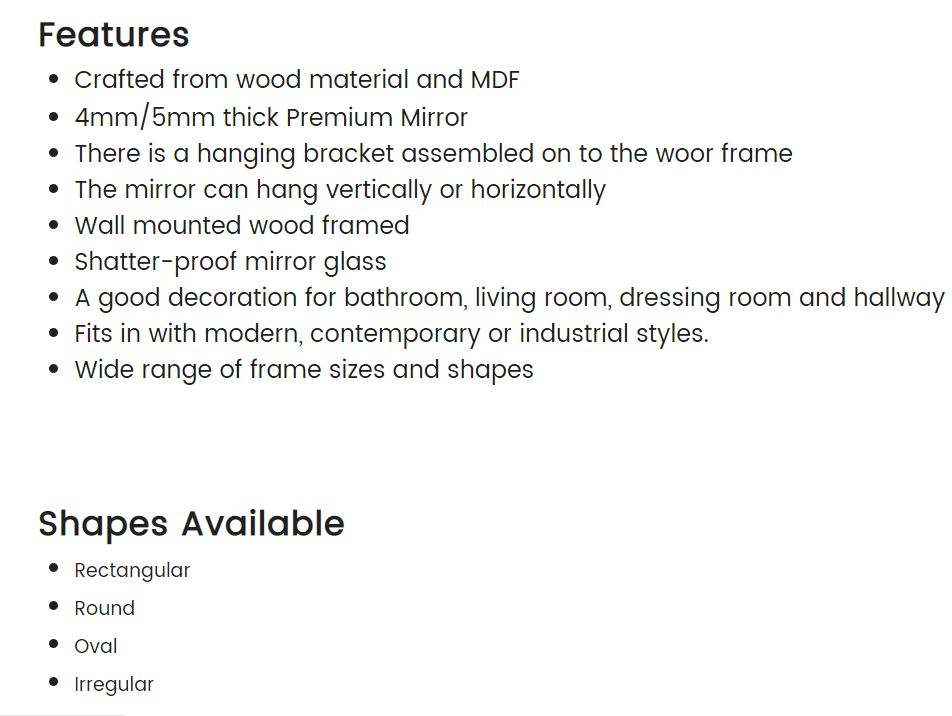
Task: Click the Rectangular shape item
Action: coord(132,571)
